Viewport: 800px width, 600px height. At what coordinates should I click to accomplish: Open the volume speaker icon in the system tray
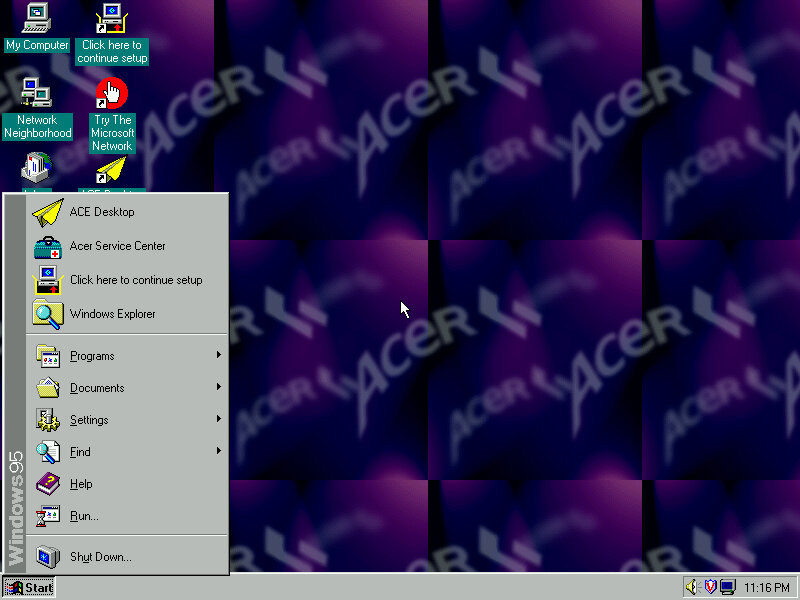point(692,587)
